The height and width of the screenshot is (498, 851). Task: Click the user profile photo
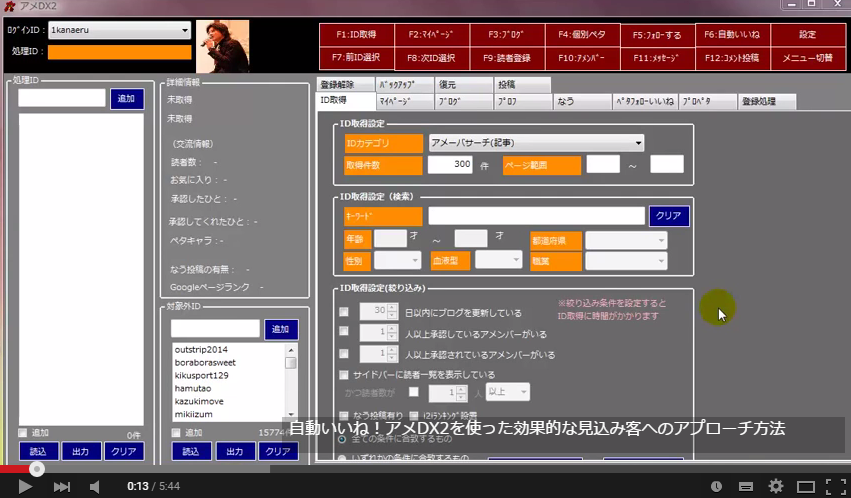coord(223,47)
